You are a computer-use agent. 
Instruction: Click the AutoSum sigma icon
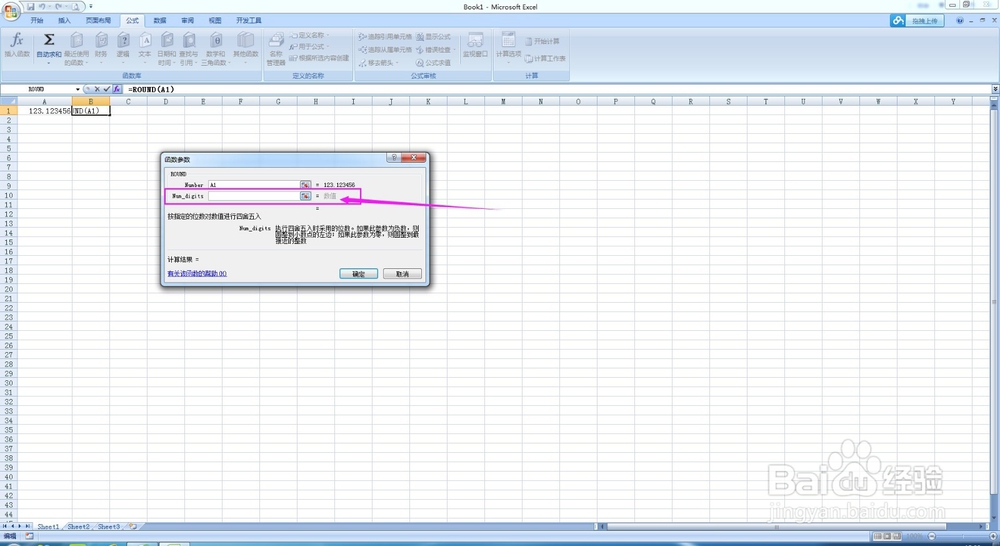click(x=48, y=40)
